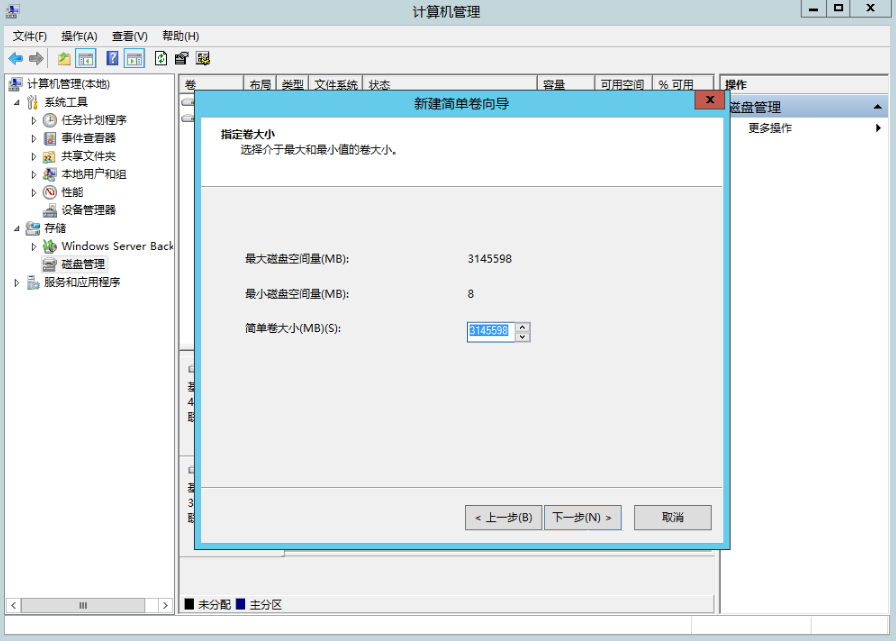
Task: Click the 简单卷大小 input field
Action: (490, 331)
